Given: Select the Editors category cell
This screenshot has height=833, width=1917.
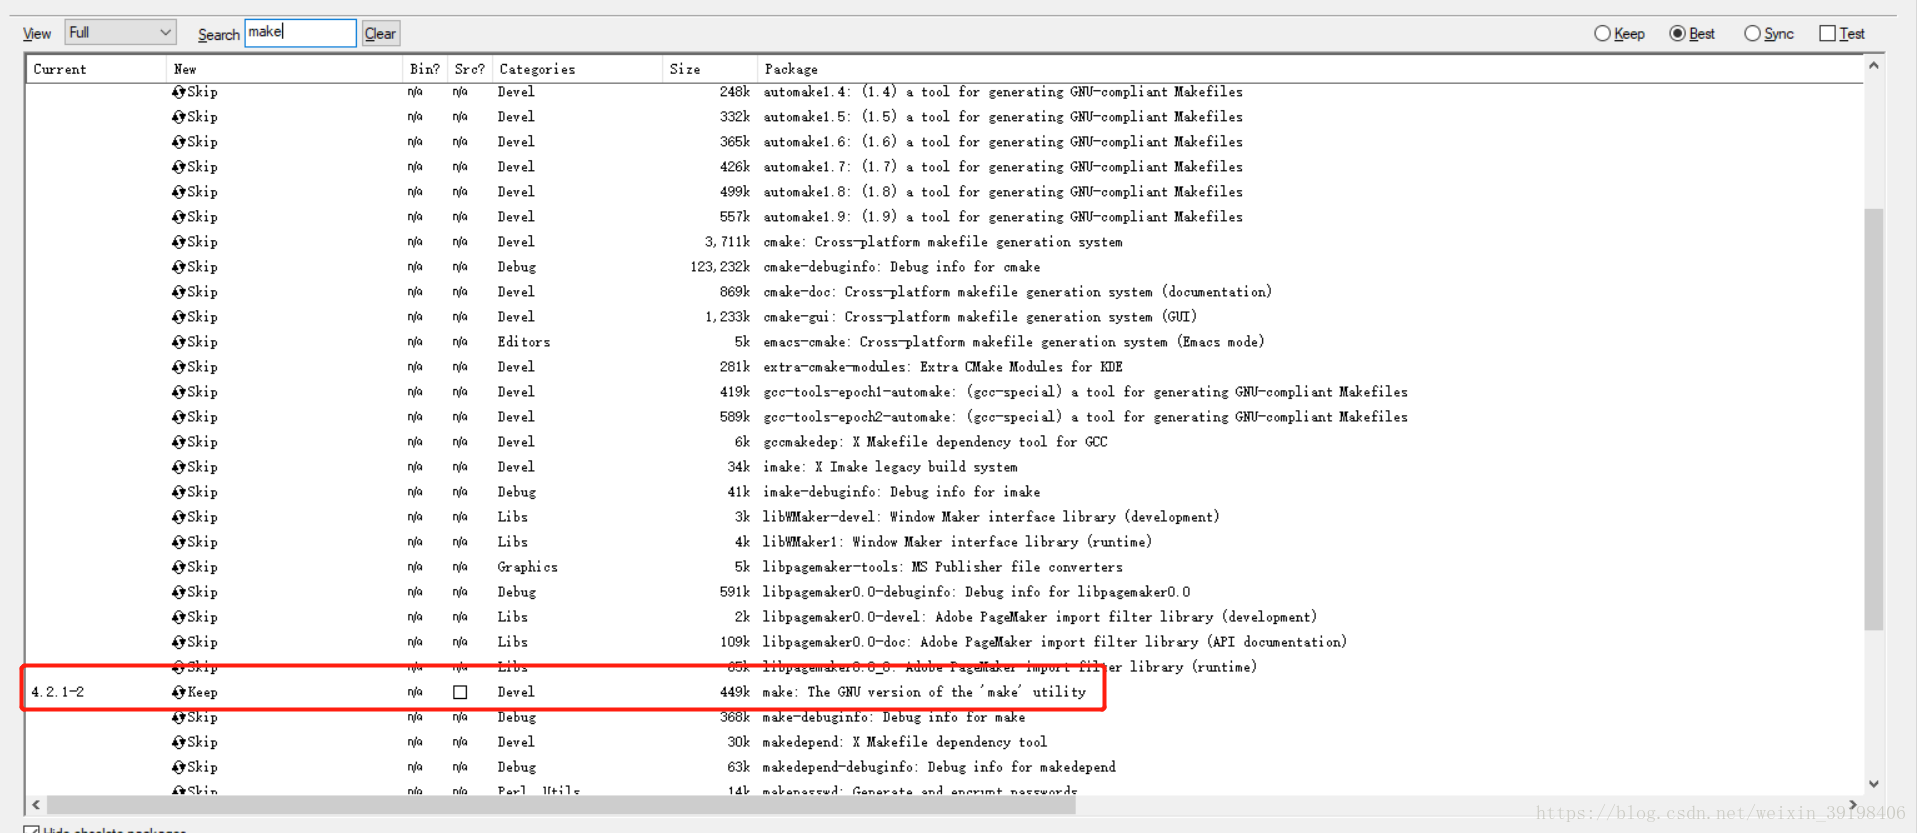Looking at the screenshot, I should (x=524, y=342).
